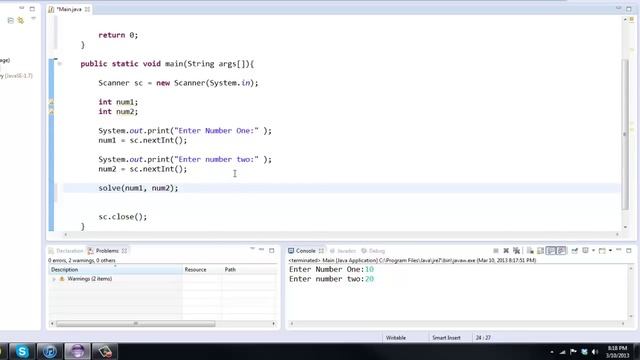Click the '0 errors, 2 warnings, 0 others' summary

tap(82, 260)
